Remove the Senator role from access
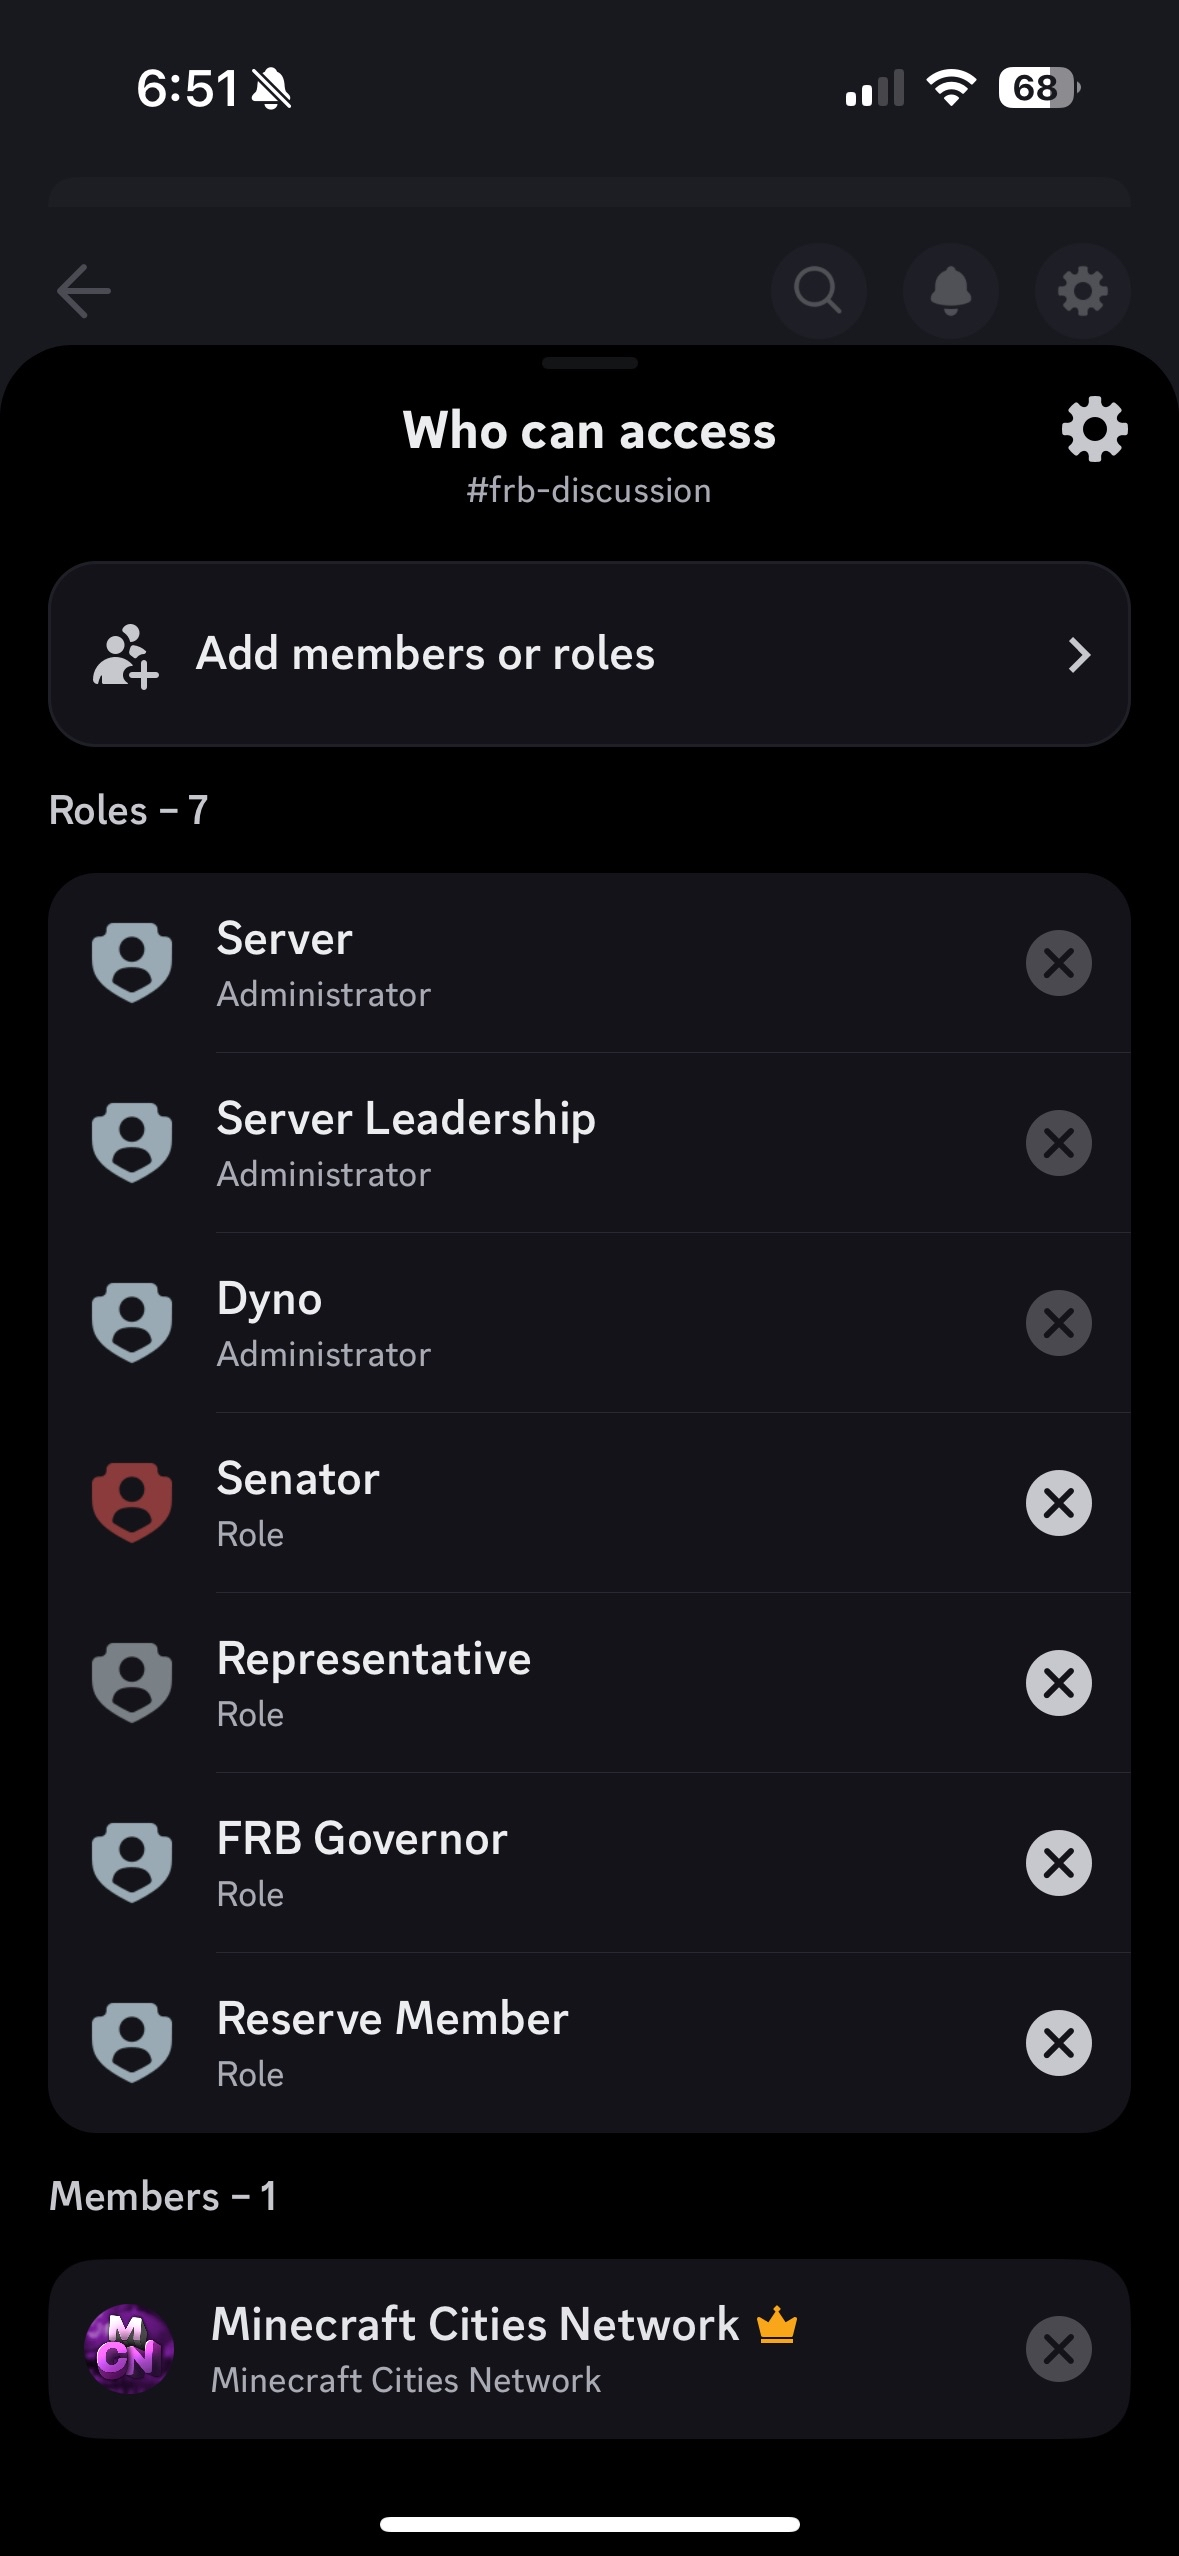 tap(1058, 1502)
